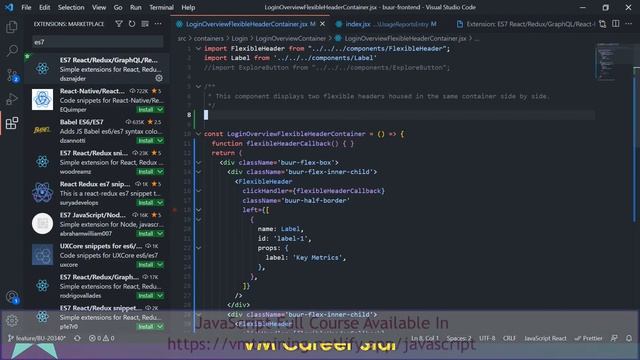
Task: Change the Spaces: 2 indentation setting
Action: 459,338
